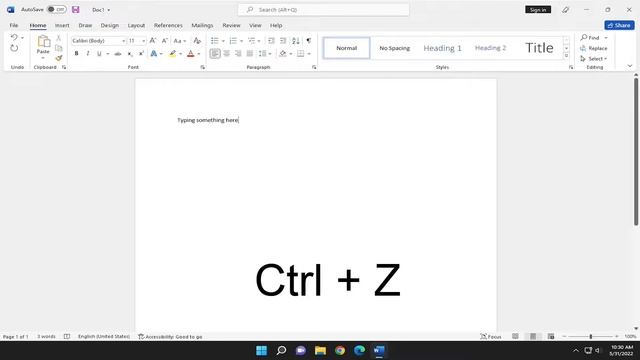The image size is (640, 360).
Task: Justify the paragraph text
Action: click(250, 53)
